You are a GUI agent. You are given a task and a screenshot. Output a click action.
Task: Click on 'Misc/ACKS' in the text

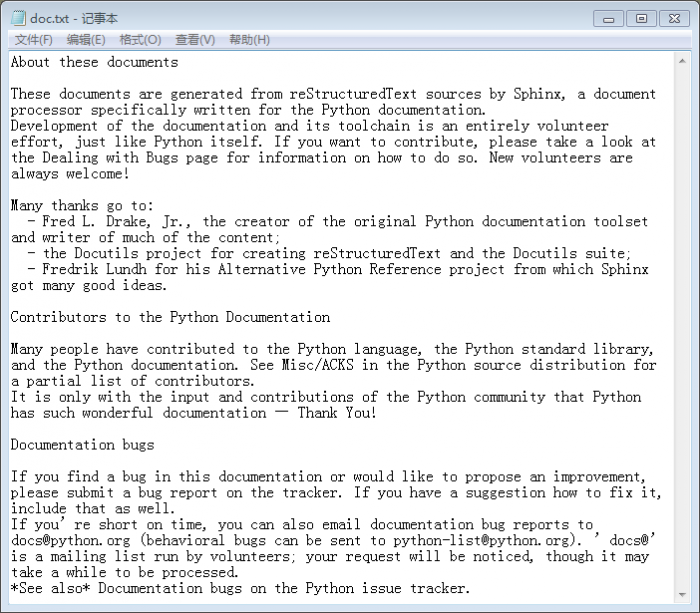[x=317, y=365]
